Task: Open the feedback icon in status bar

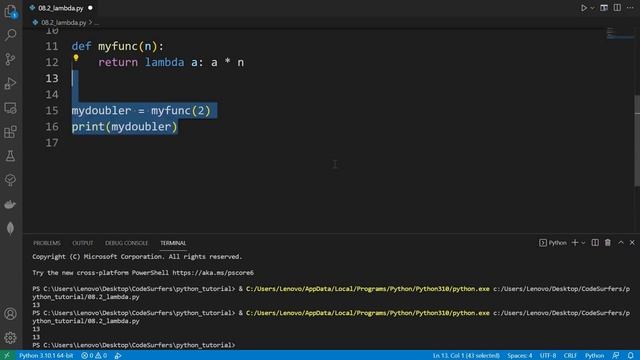Action: (616, 356)
